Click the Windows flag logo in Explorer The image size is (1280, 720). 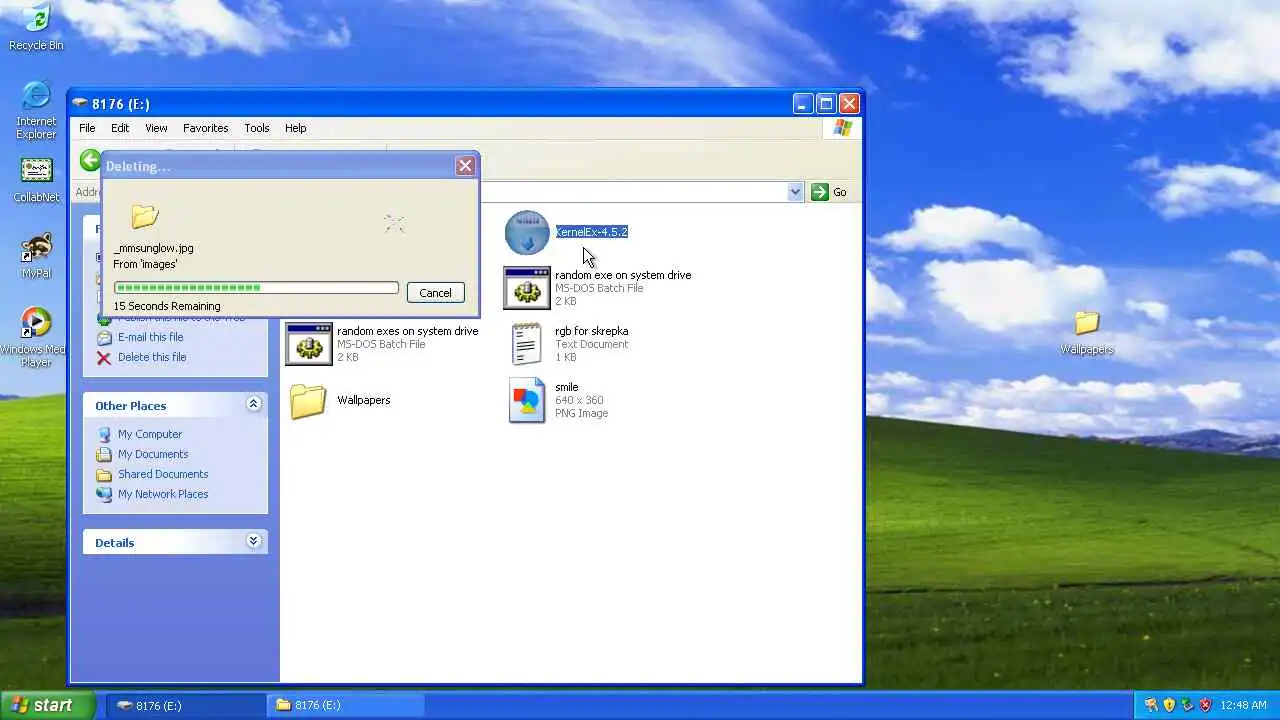pyautogui.click(x=842, y=128)
